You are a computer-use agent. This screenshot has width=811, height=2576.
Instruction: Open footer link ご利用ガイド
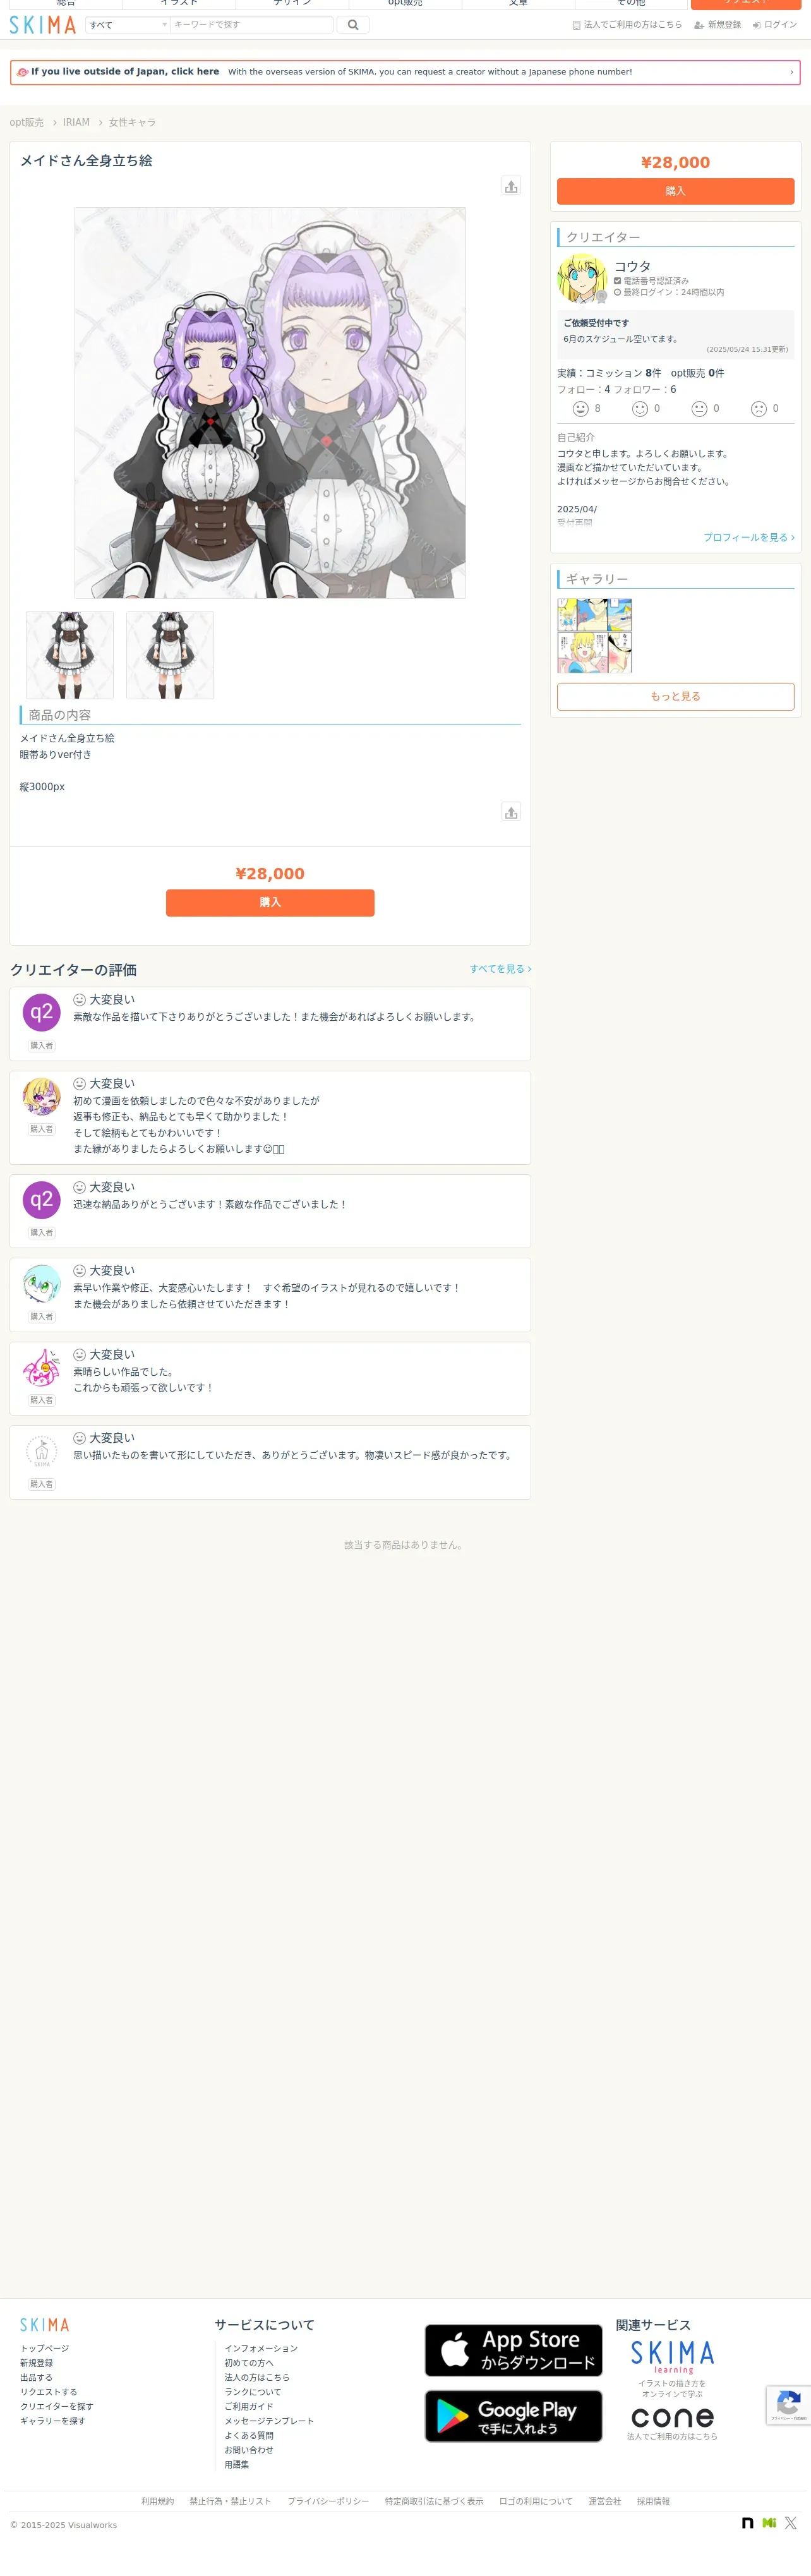[x=249, y=2407]
